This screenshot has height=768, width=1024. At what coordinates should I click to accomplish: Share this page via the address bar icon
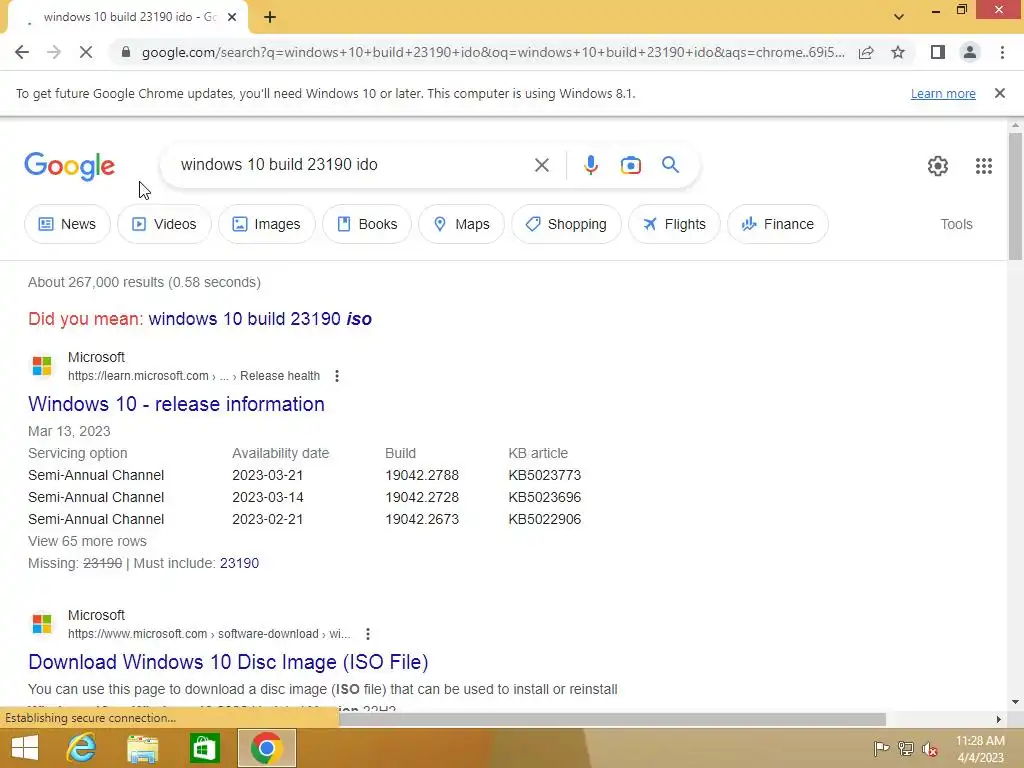point(866,52)
